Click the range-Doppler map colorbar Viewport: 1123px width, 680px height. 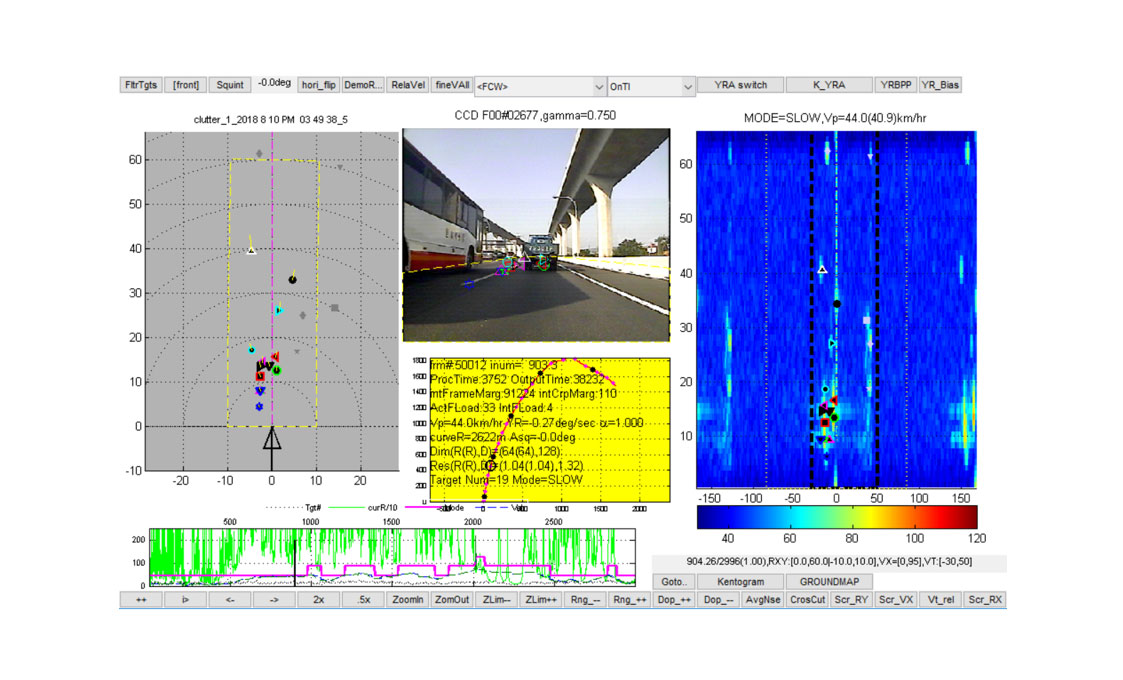pos(836,516)
